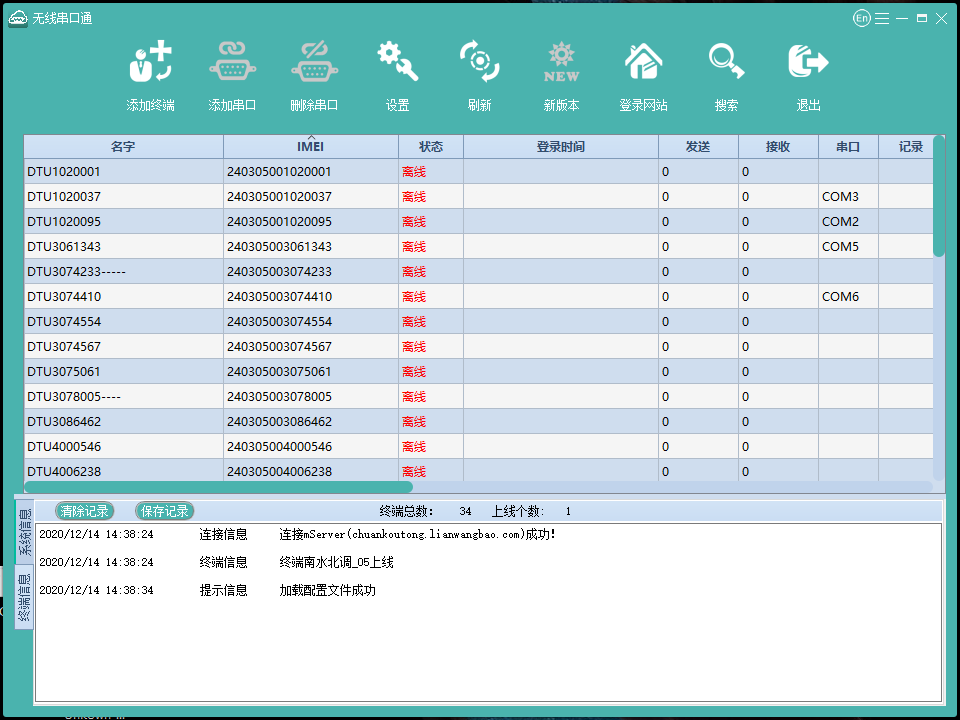Switch to the 终端信息 vertical tab
Screen dimensions: 960x720
[24, 596]
